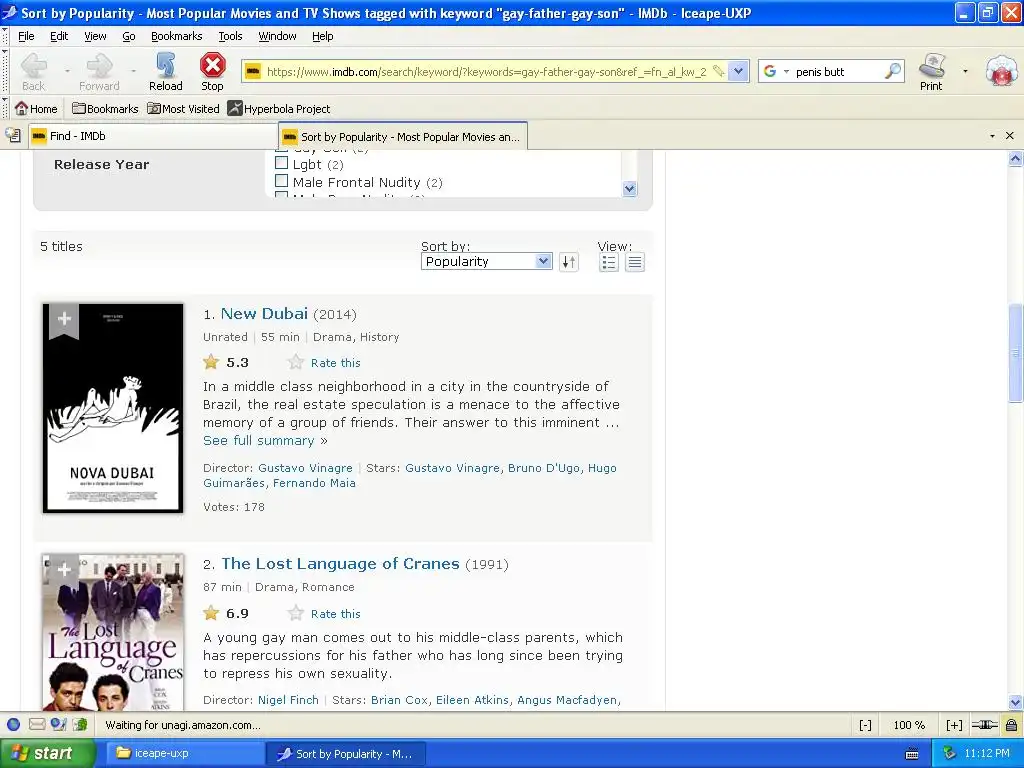
Task: Click the magnifying glass search icon
Action: pos(893,71)
